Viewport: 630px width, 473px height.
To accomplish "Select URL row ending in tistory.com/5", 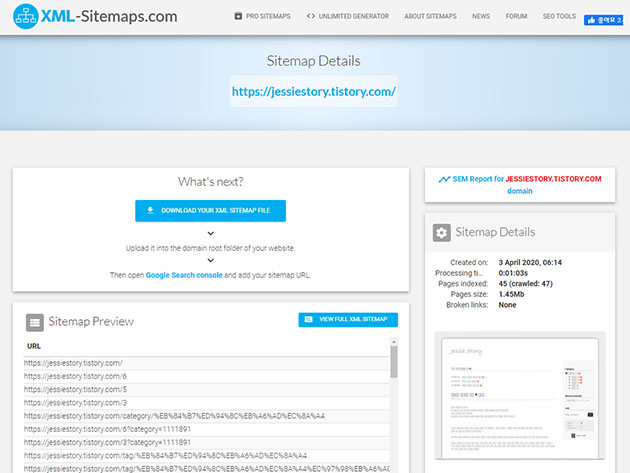I will (x=207, y=390).
